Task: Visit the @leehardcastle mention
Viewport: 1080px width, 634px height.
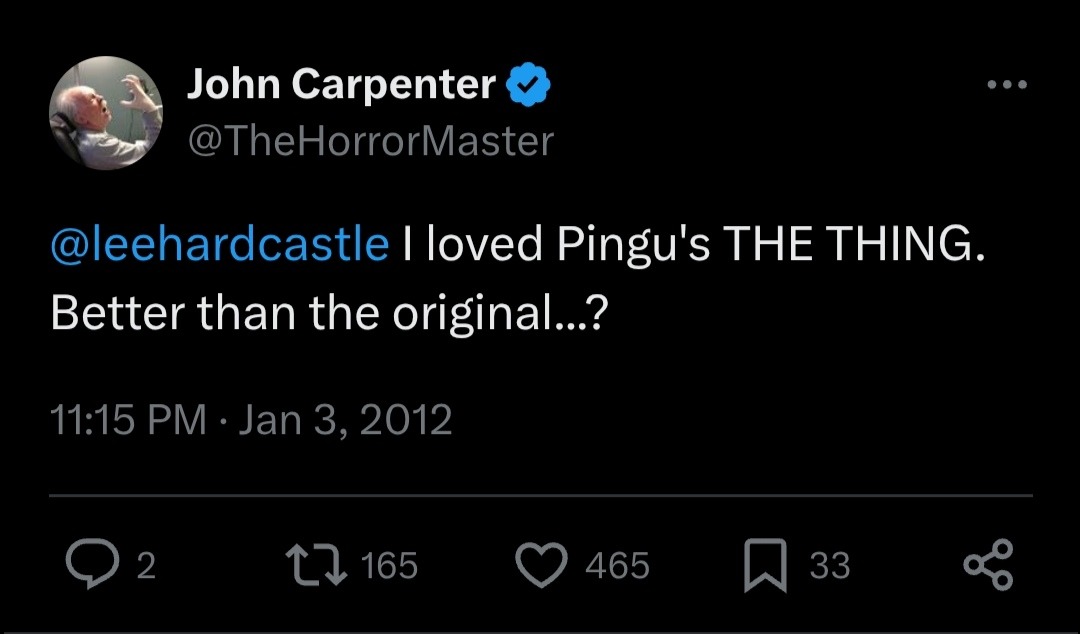Action: [219, 245]
